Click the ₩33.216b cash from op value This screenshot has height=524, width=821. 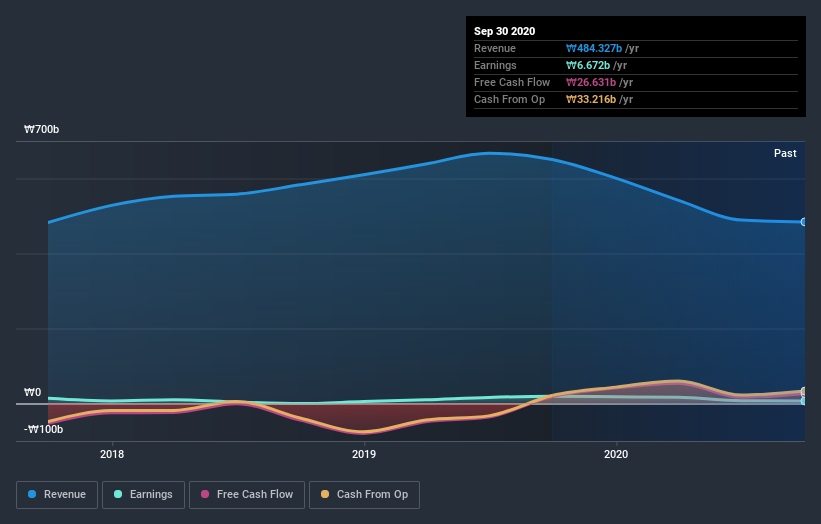point(591,99)
